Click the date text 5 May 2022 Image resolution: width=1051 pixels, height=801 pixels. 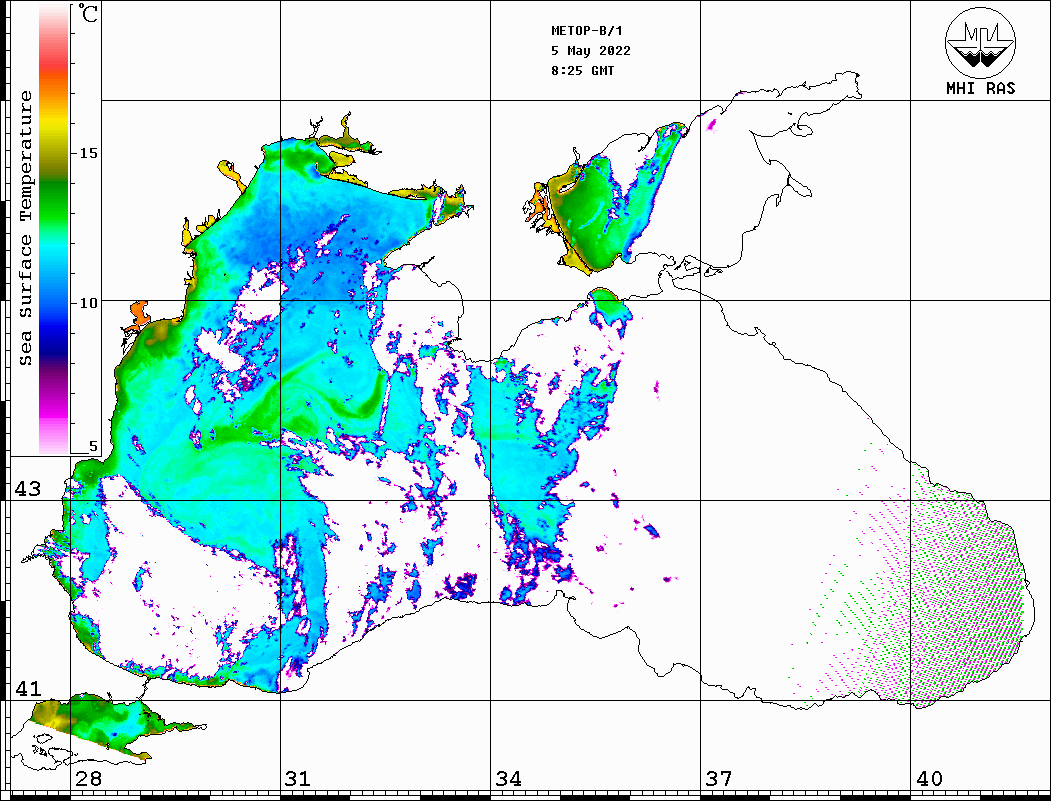[x=591, y=51]
